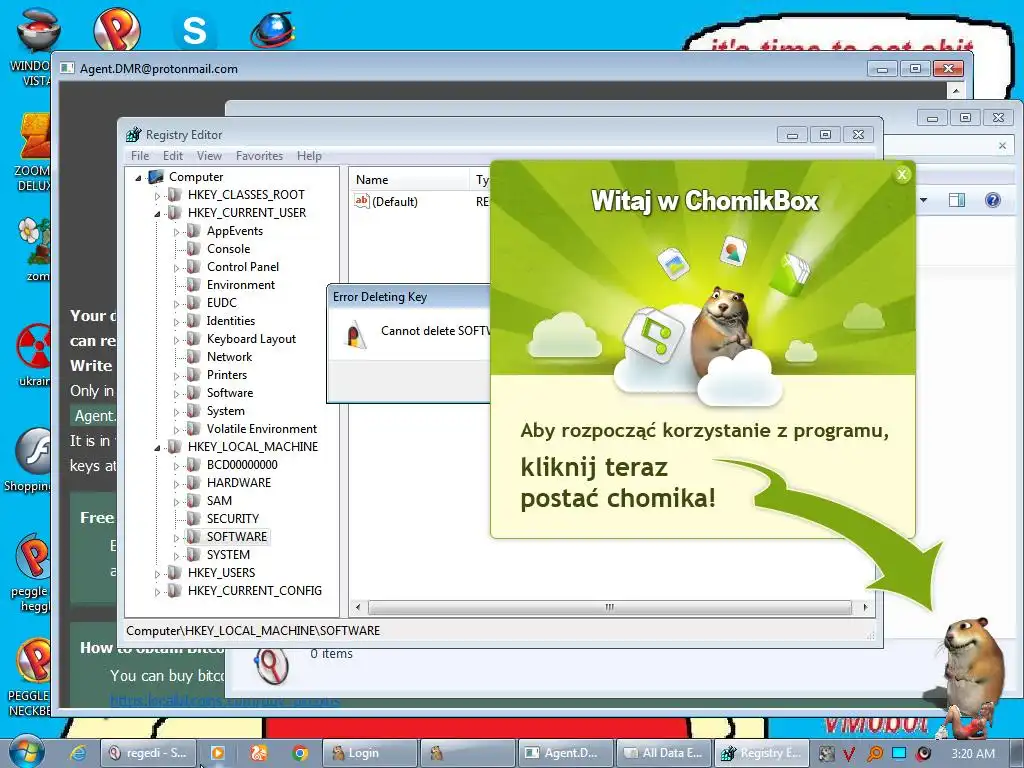Open the Skype desktop icon
This screenshot has height=768, width=1024.
point(194,31)
